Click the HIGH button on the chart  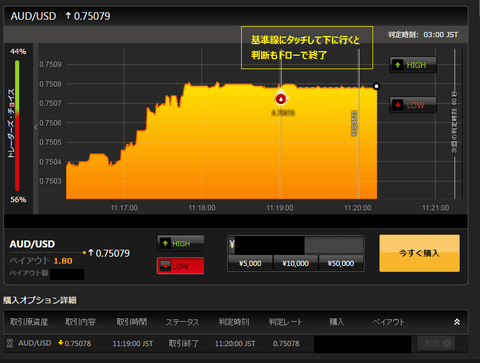tap(413, 65)
